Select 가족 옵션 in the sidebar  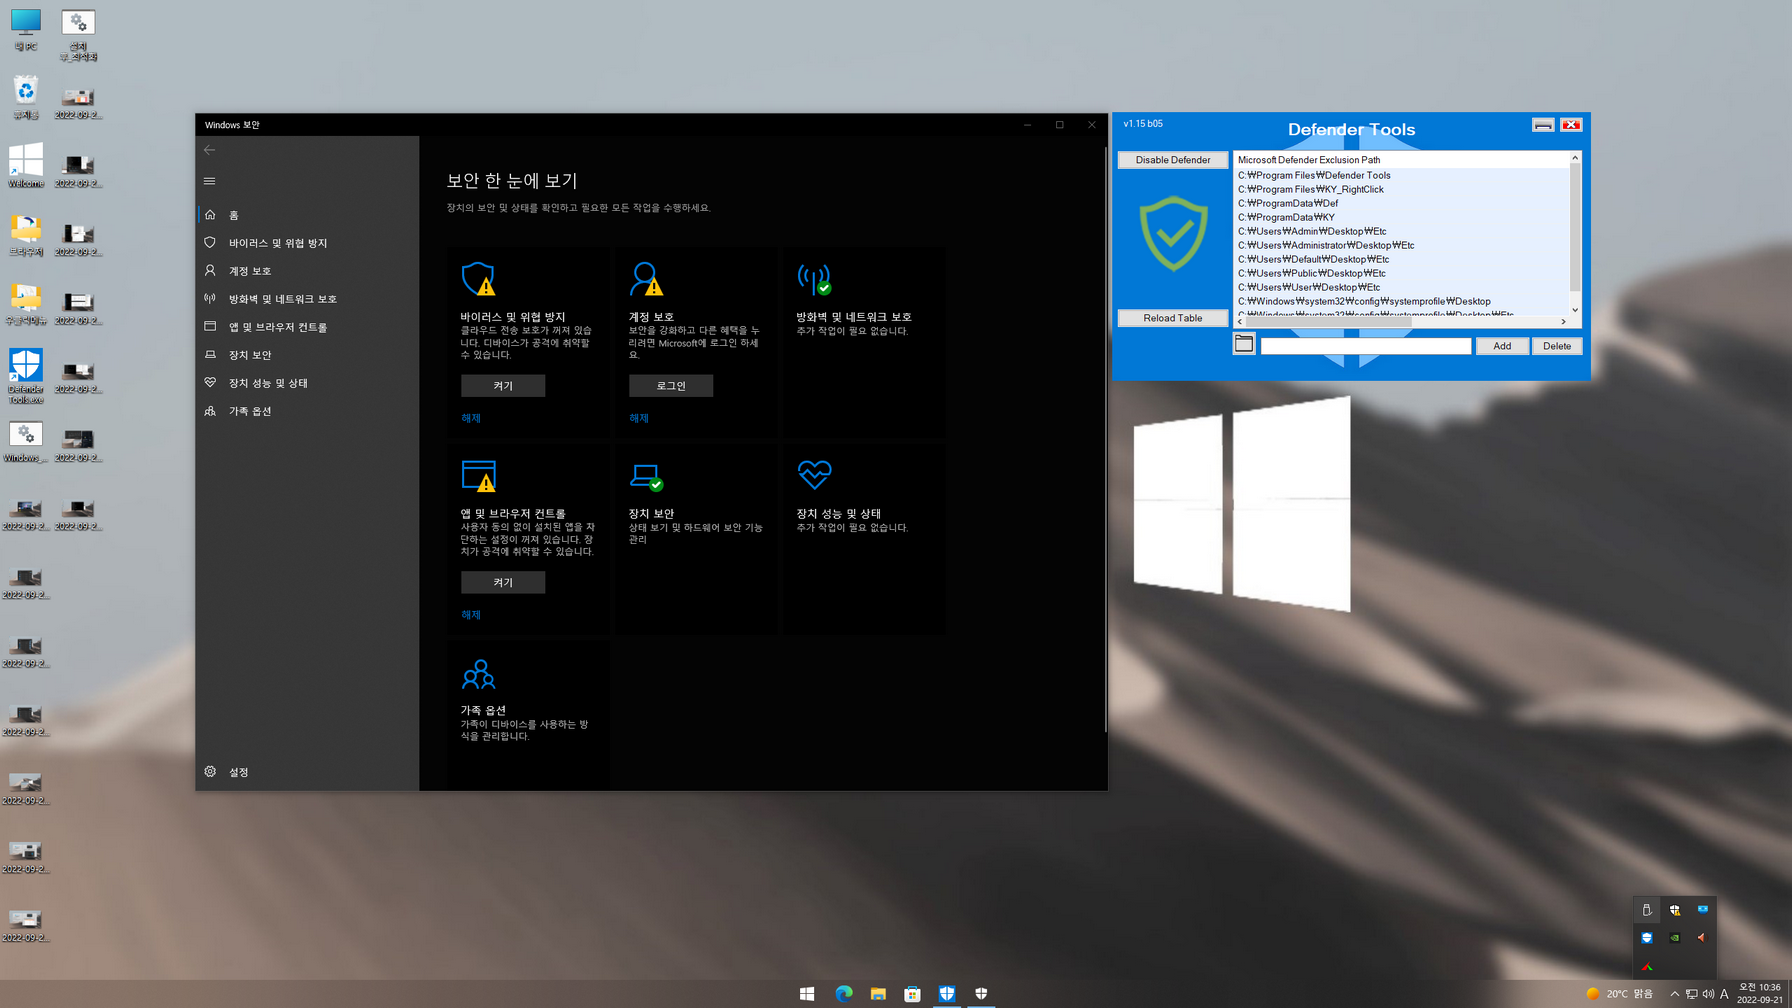307,411
